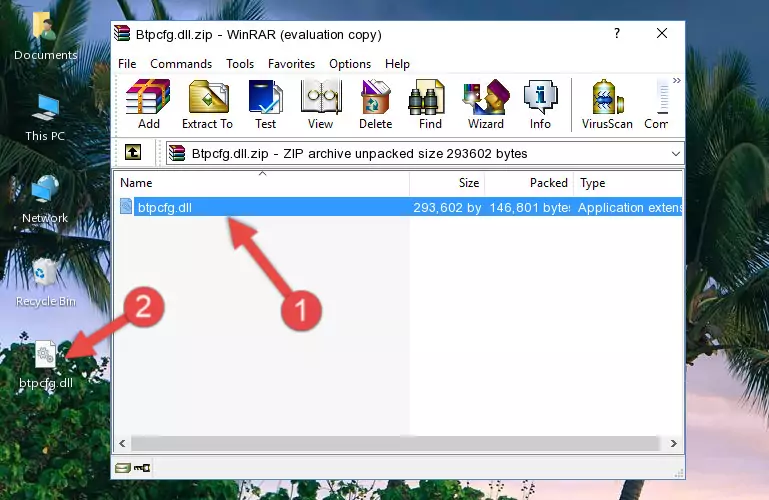Click the btpcfg.dll file icon in list
The image size is (769, 500).
pyautogui.click(x=126, y=207)
